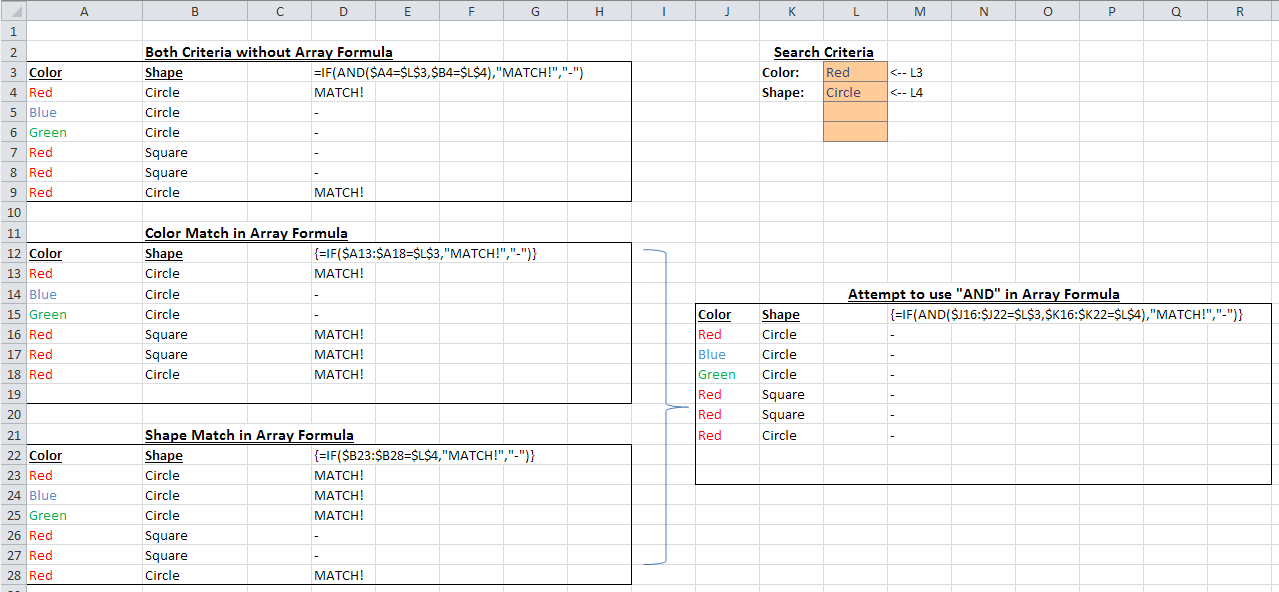Select column R header
Screen dimensions: 1279x592
[x=1239, y=12]
